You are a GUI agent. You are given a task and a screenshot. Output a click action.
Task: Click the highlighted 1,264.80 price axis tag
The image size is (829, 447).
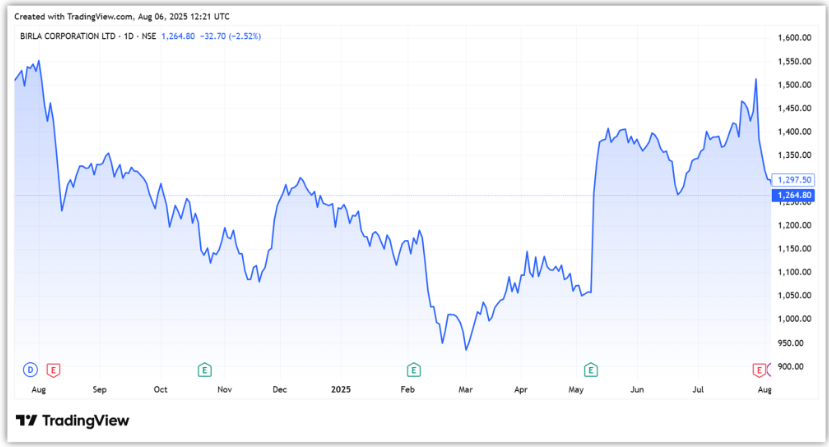[x=792, y=196]
